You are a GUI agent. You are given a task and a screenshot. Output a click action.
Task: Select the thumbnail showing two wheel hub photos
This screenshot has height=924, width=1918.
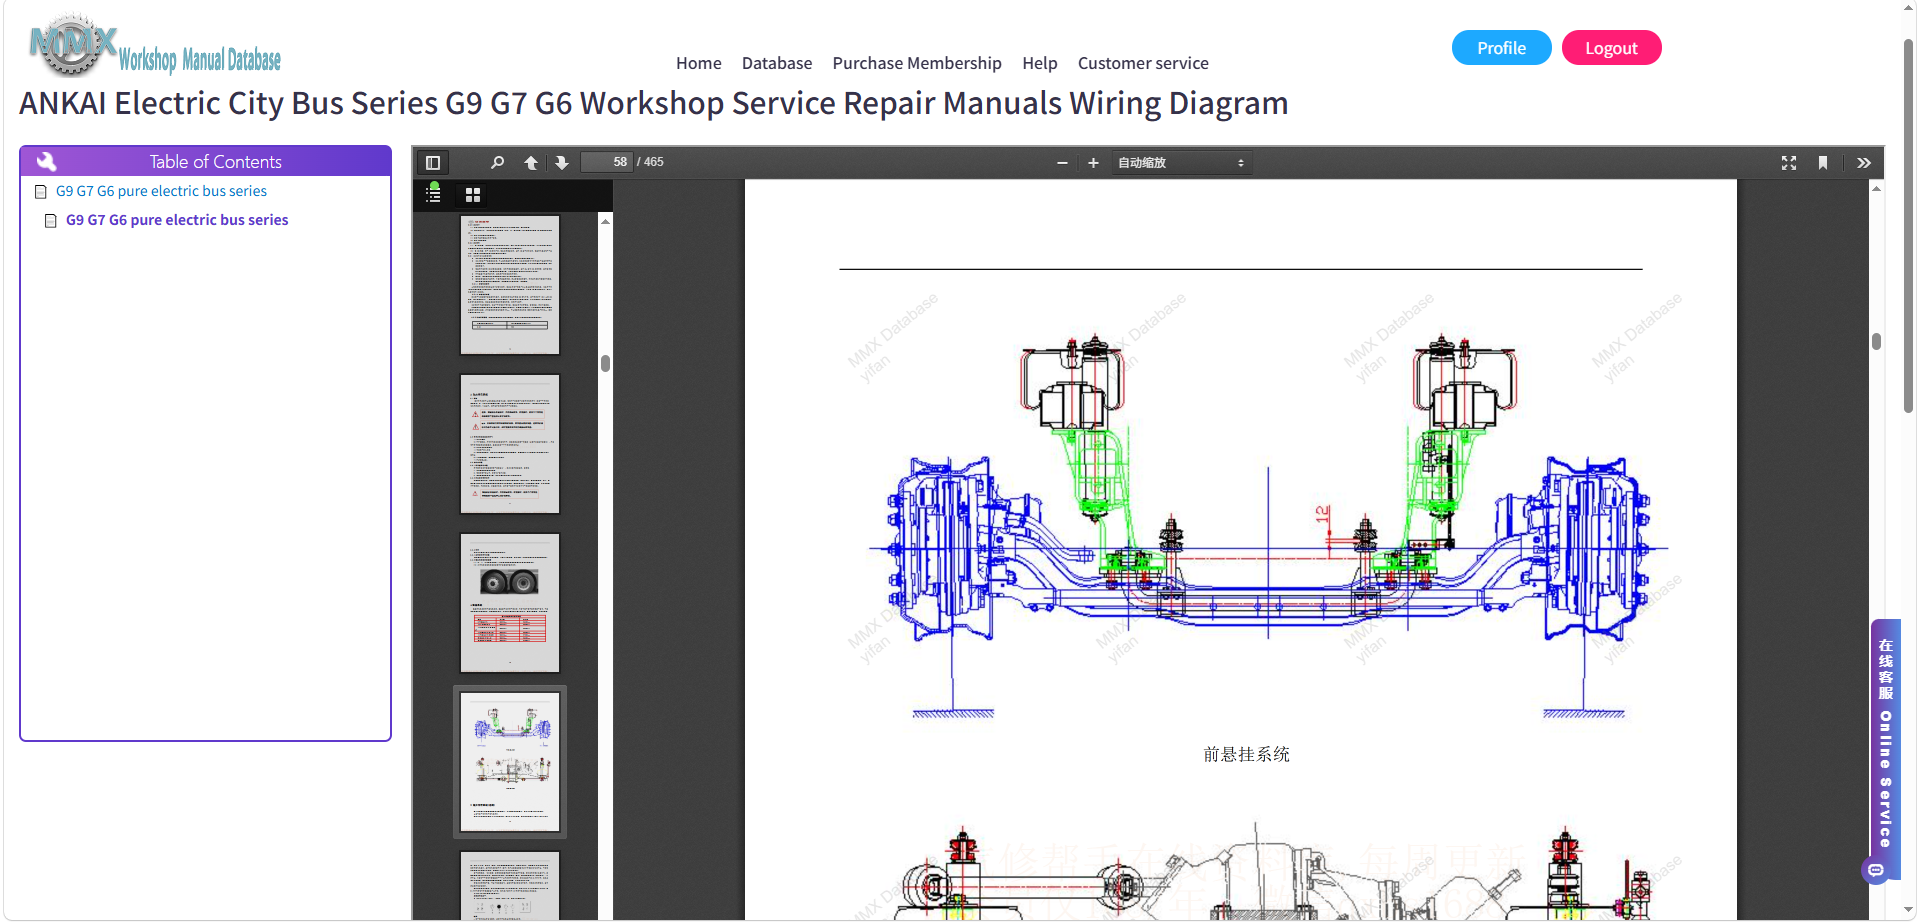[510, 603]
